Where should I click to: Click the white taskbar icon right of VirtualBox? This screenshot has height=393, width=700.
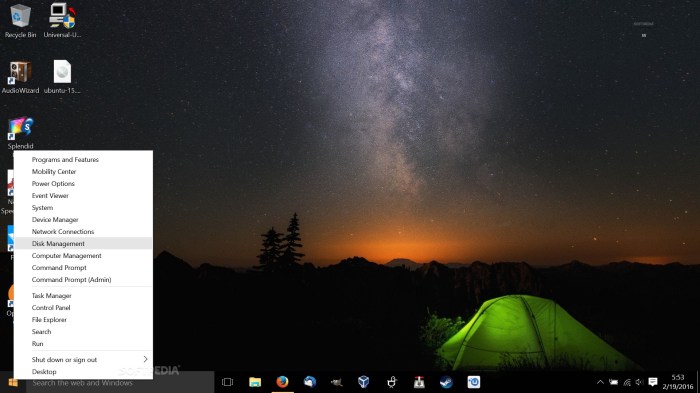[x=392, y=382]
